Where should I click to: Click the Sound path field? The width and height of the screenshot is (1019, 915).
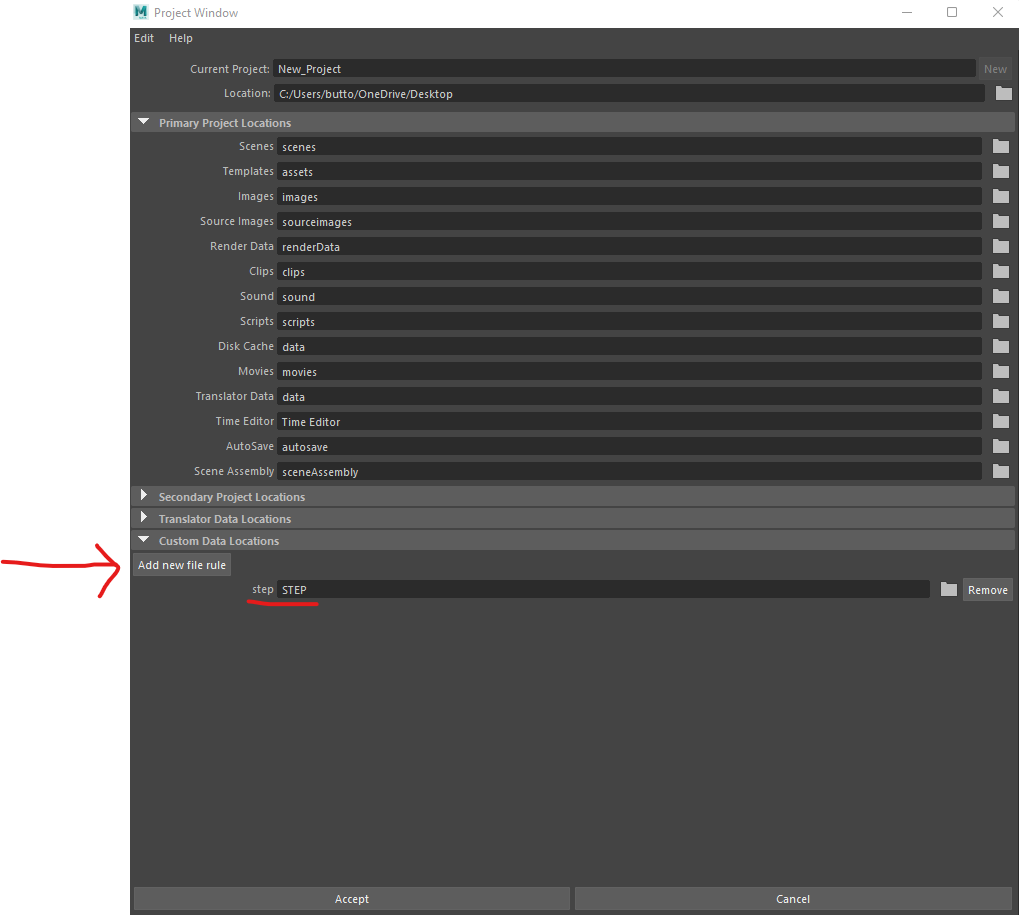click(x=629, y=297)
